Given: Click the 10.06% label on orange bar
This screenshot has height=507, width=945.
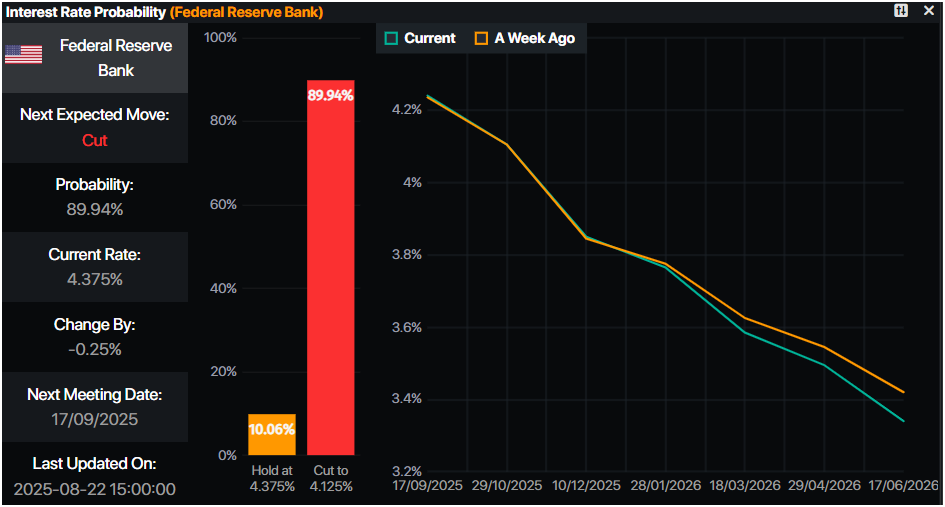Looking at the screenshot, I should pyautogui.click(x=272, y=429).
